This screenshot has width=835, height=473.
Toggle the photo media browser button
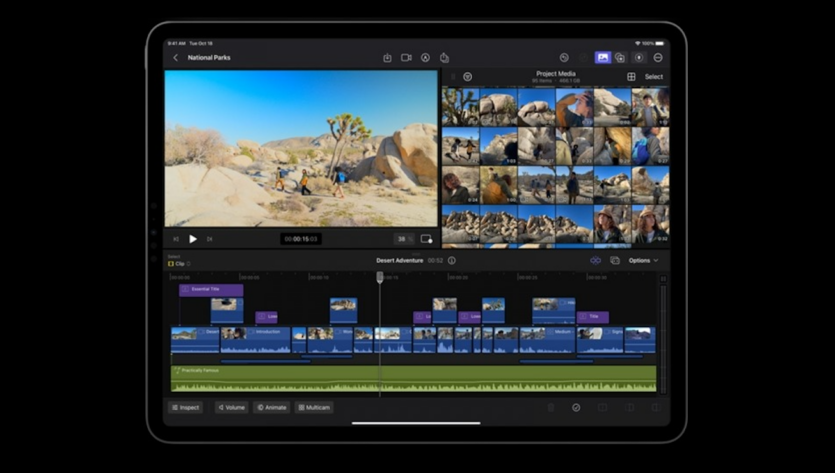coord(602,58)
